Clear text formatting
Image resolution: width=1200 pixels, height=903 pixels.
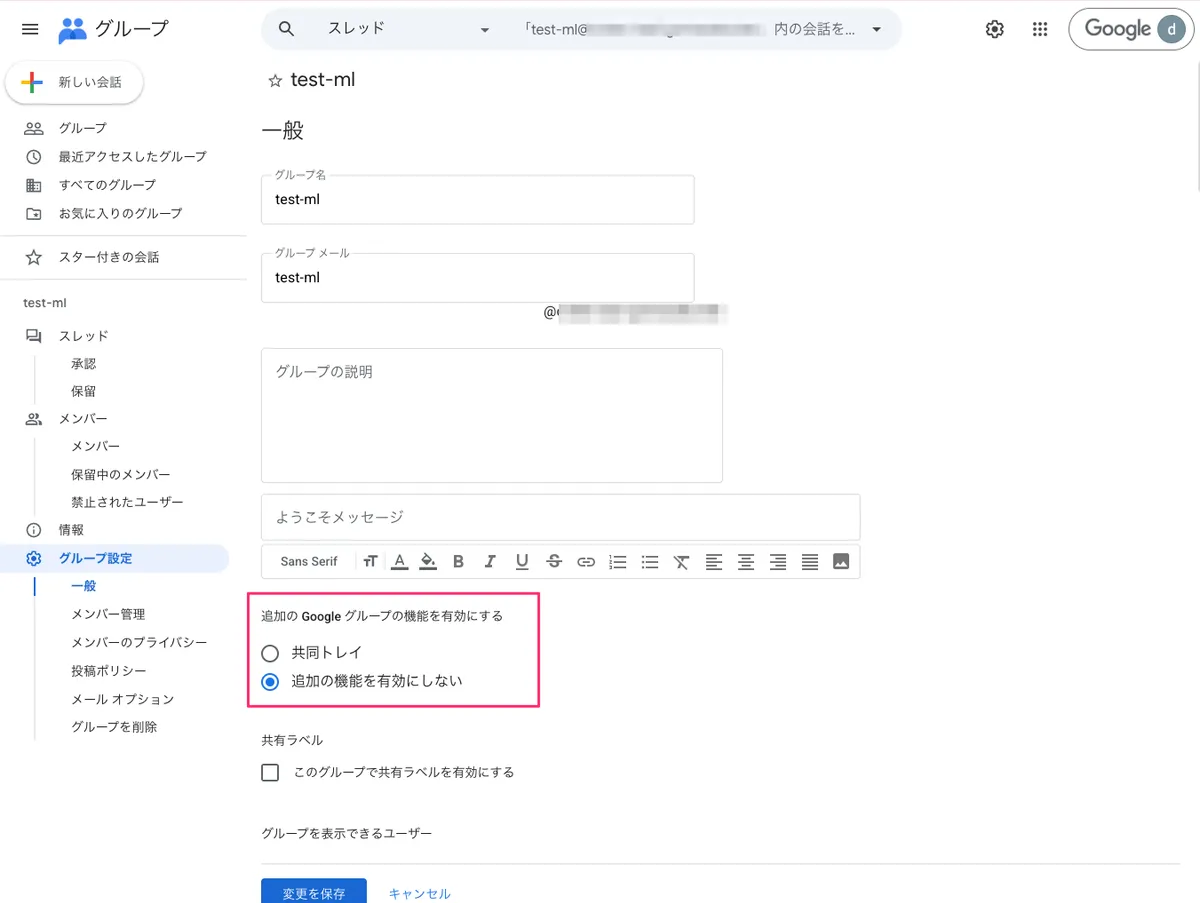[x=681, y=562]
